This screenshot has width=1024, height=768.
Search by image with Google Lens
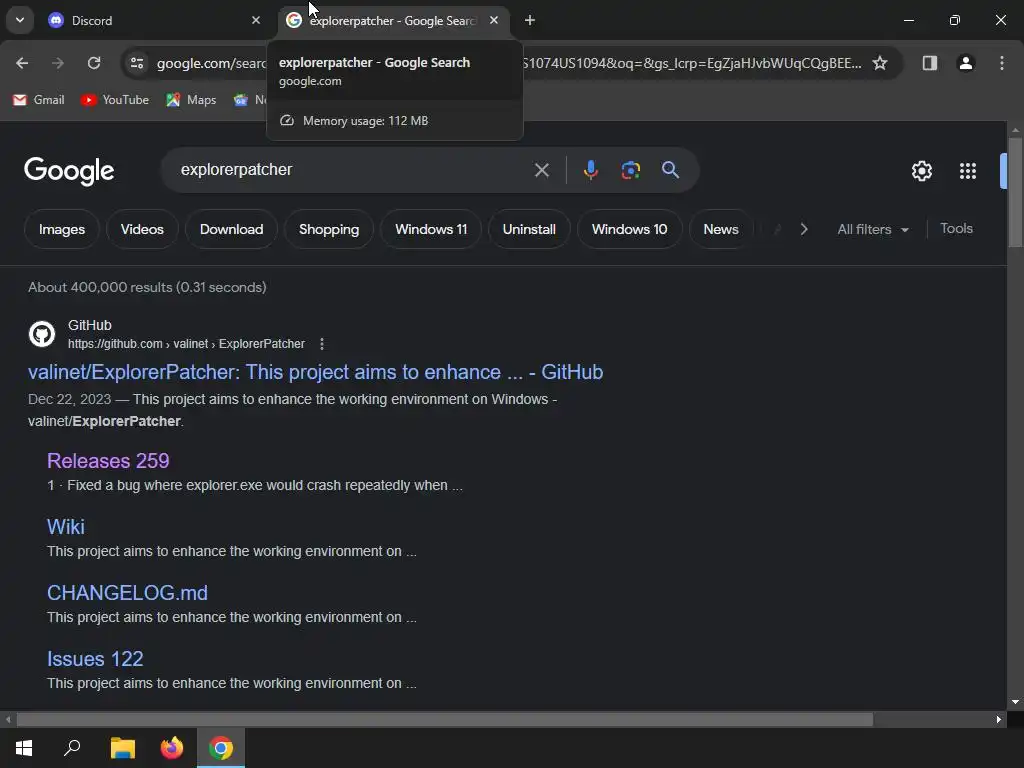[x=630, y=170]
